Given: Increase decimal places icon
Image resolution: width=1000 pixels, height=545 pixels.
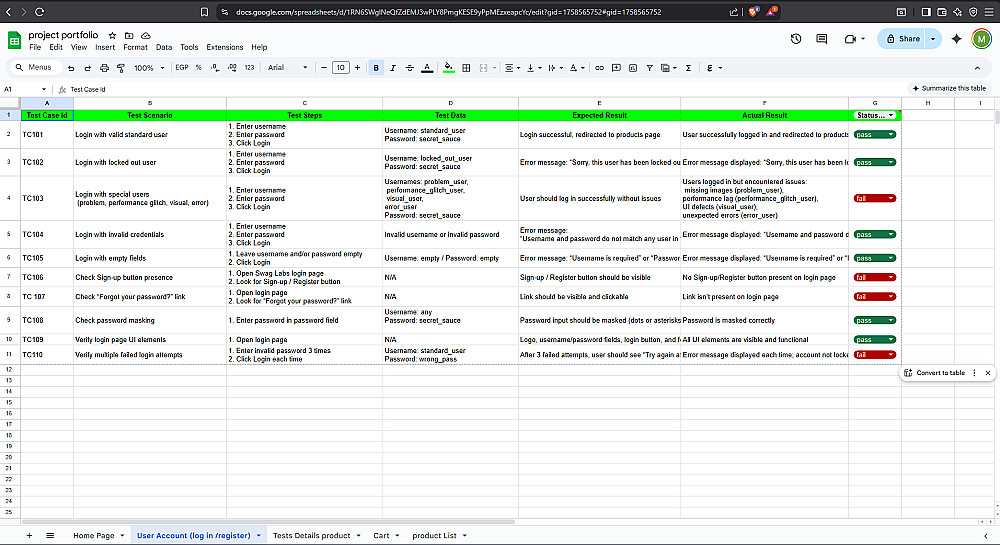Looking at the screenshot, I should click(x=232, y=68).
